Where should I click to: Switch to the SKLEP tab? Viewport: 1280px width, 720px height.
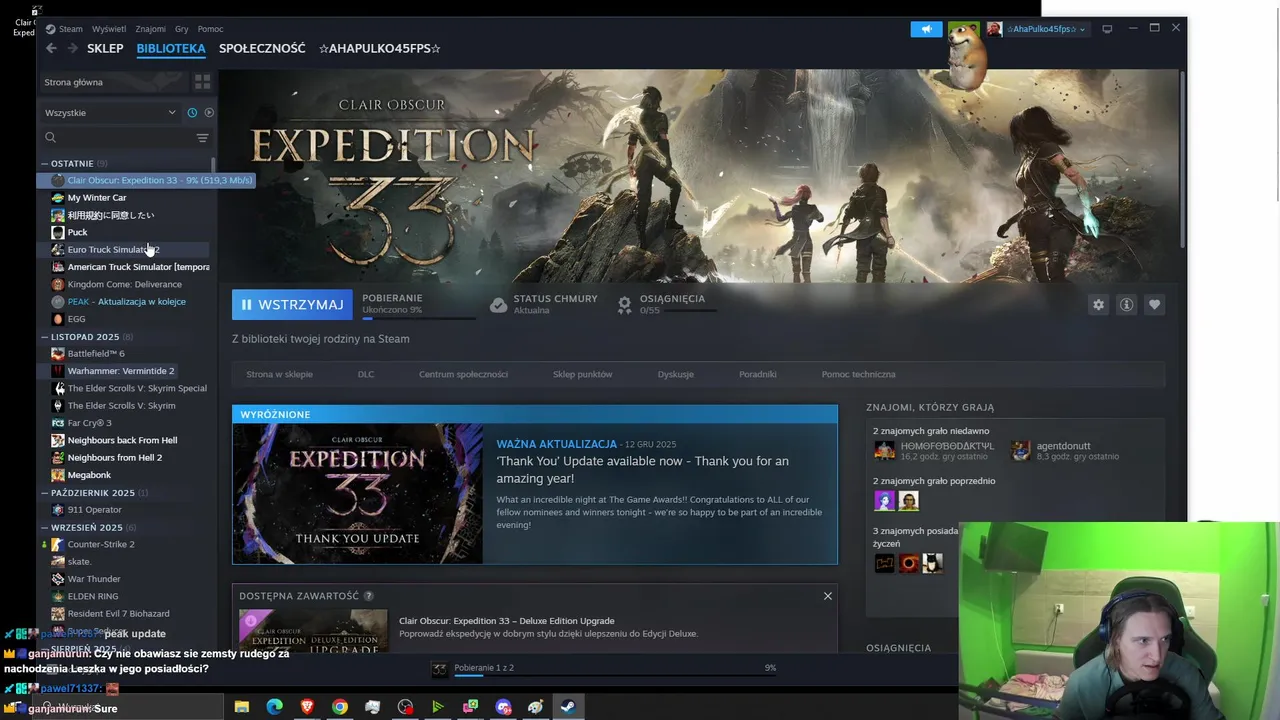tap(105, 48)
